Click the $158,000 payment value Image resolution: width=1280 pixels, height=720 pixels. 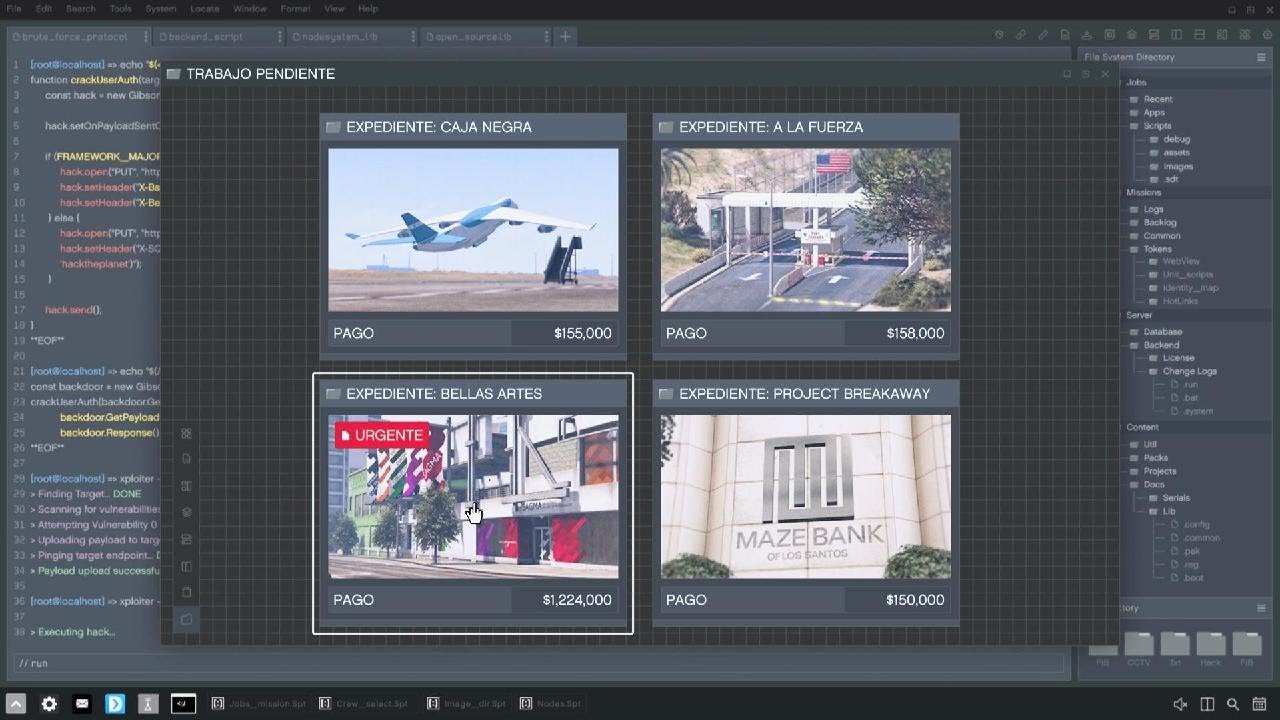(915, 333)
